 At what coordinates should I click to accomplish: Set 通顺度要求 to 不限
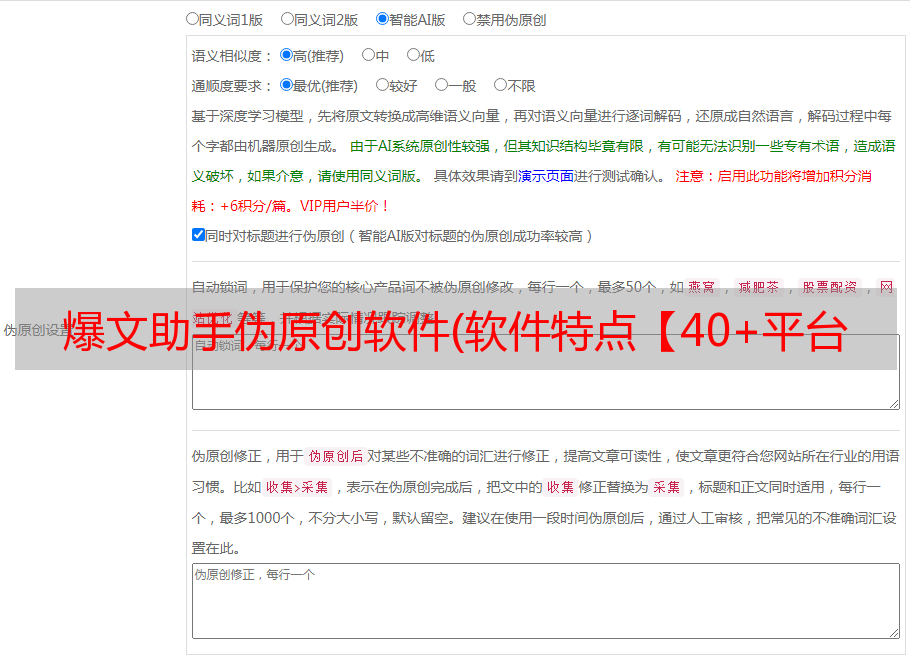(500, 85)
